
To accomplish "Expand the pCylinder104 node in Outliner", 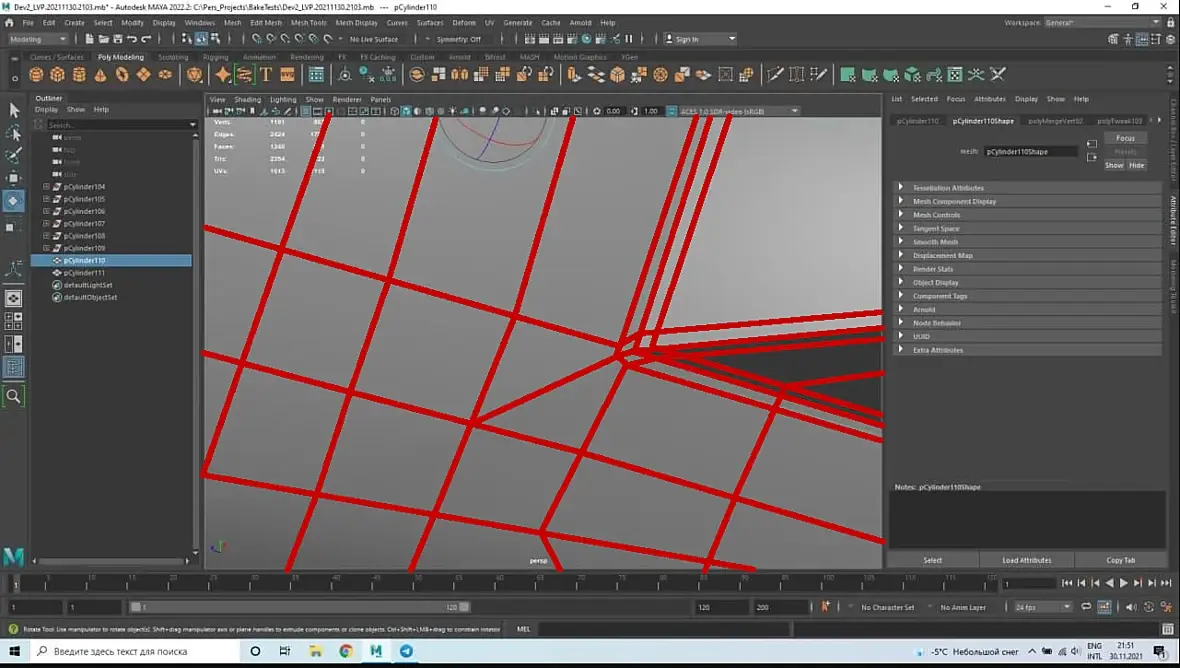I will [x=46, y=187].
